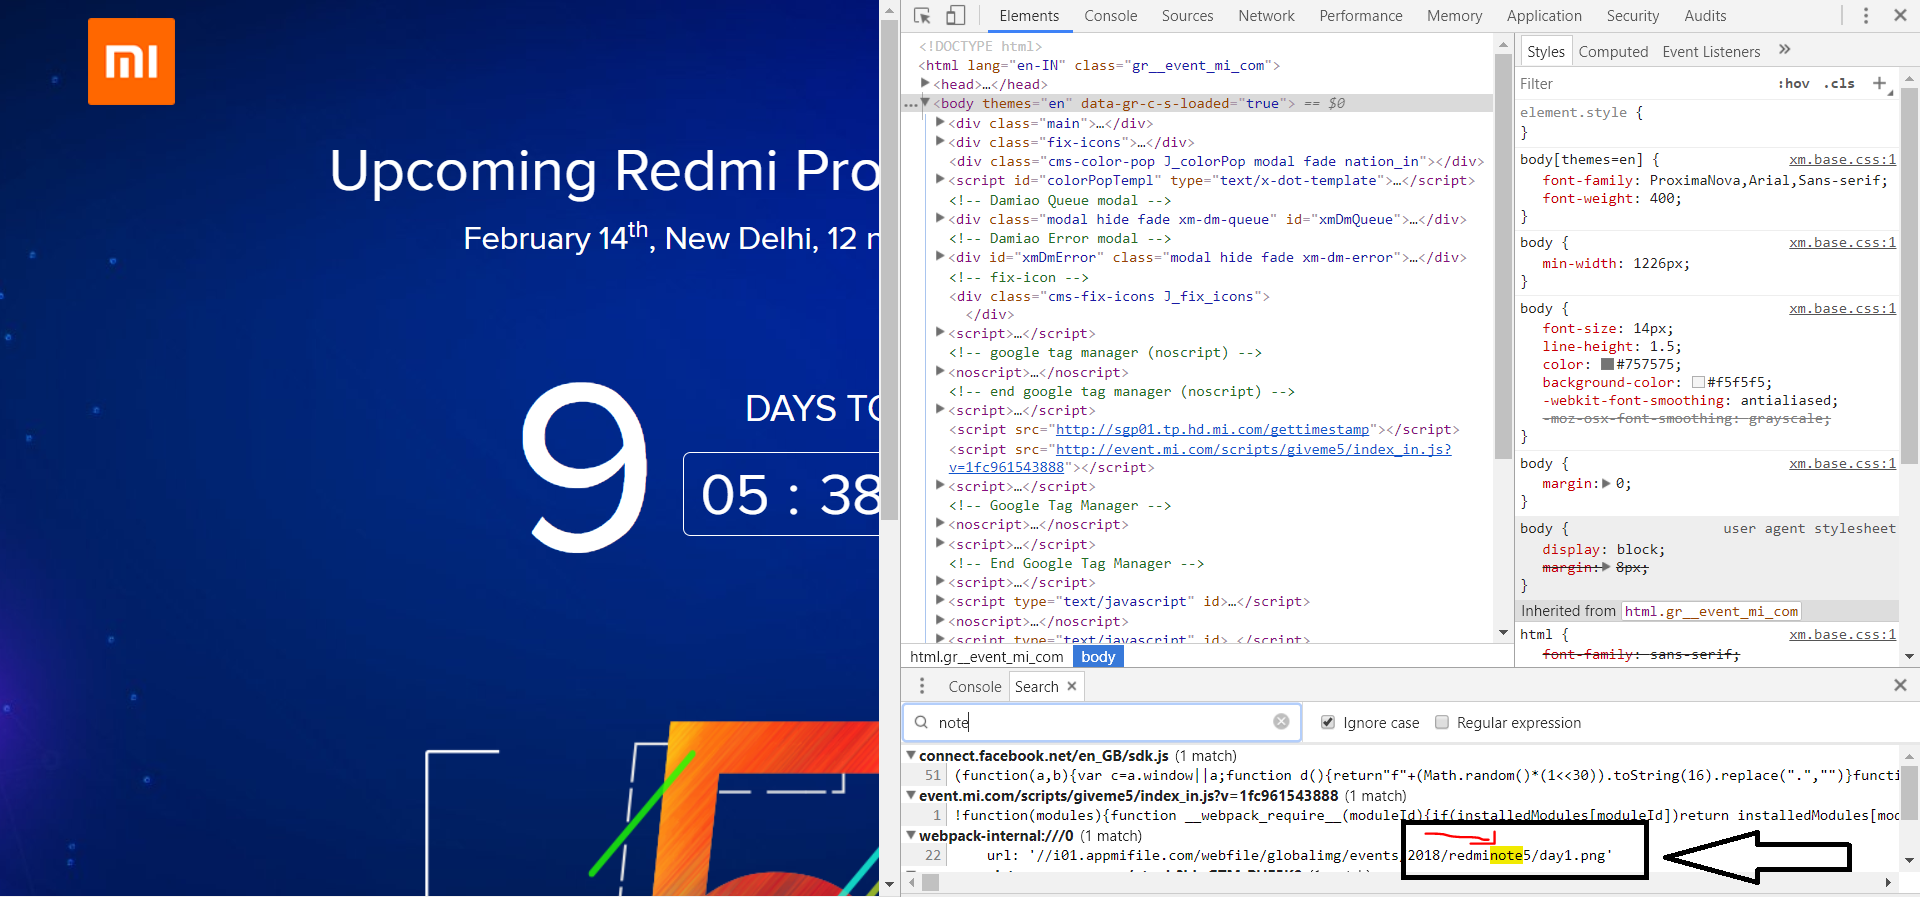Open the Audits tab

(x=1705, y=16)
